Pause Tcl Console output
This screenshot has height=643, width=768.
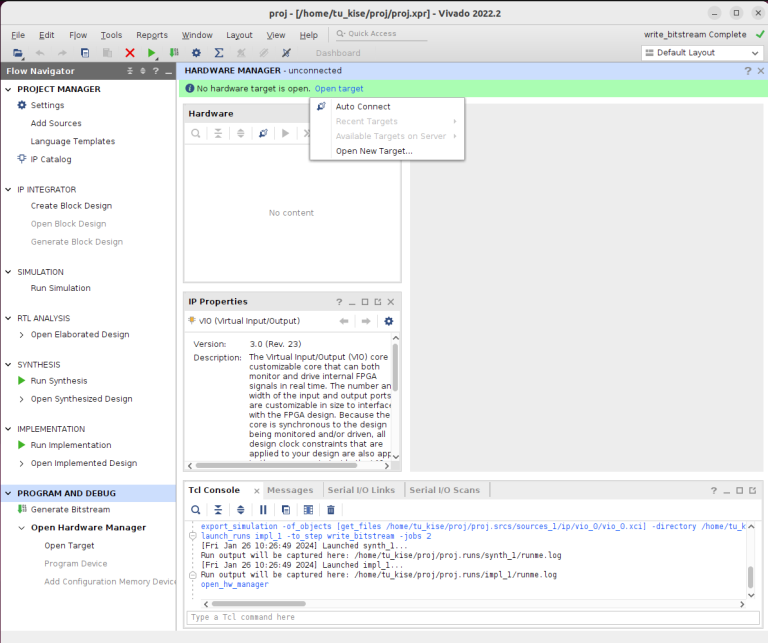[263, 510]
